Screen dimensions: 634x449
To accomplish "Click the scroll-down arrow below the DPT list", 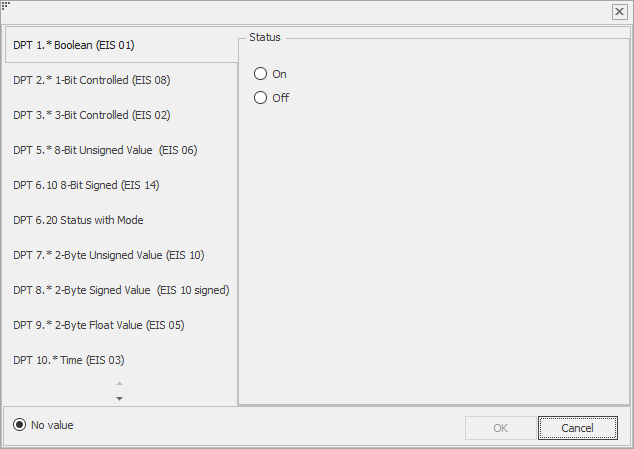I will point(119,398).
